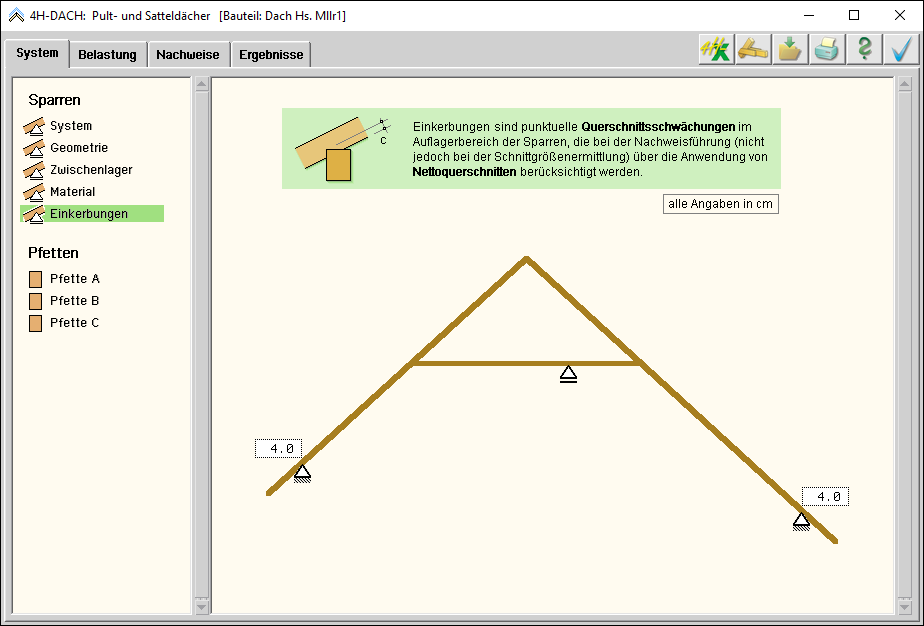Screen dimensions: 924x626
Task: Open Sparren System section
Action: pos(70,126)
